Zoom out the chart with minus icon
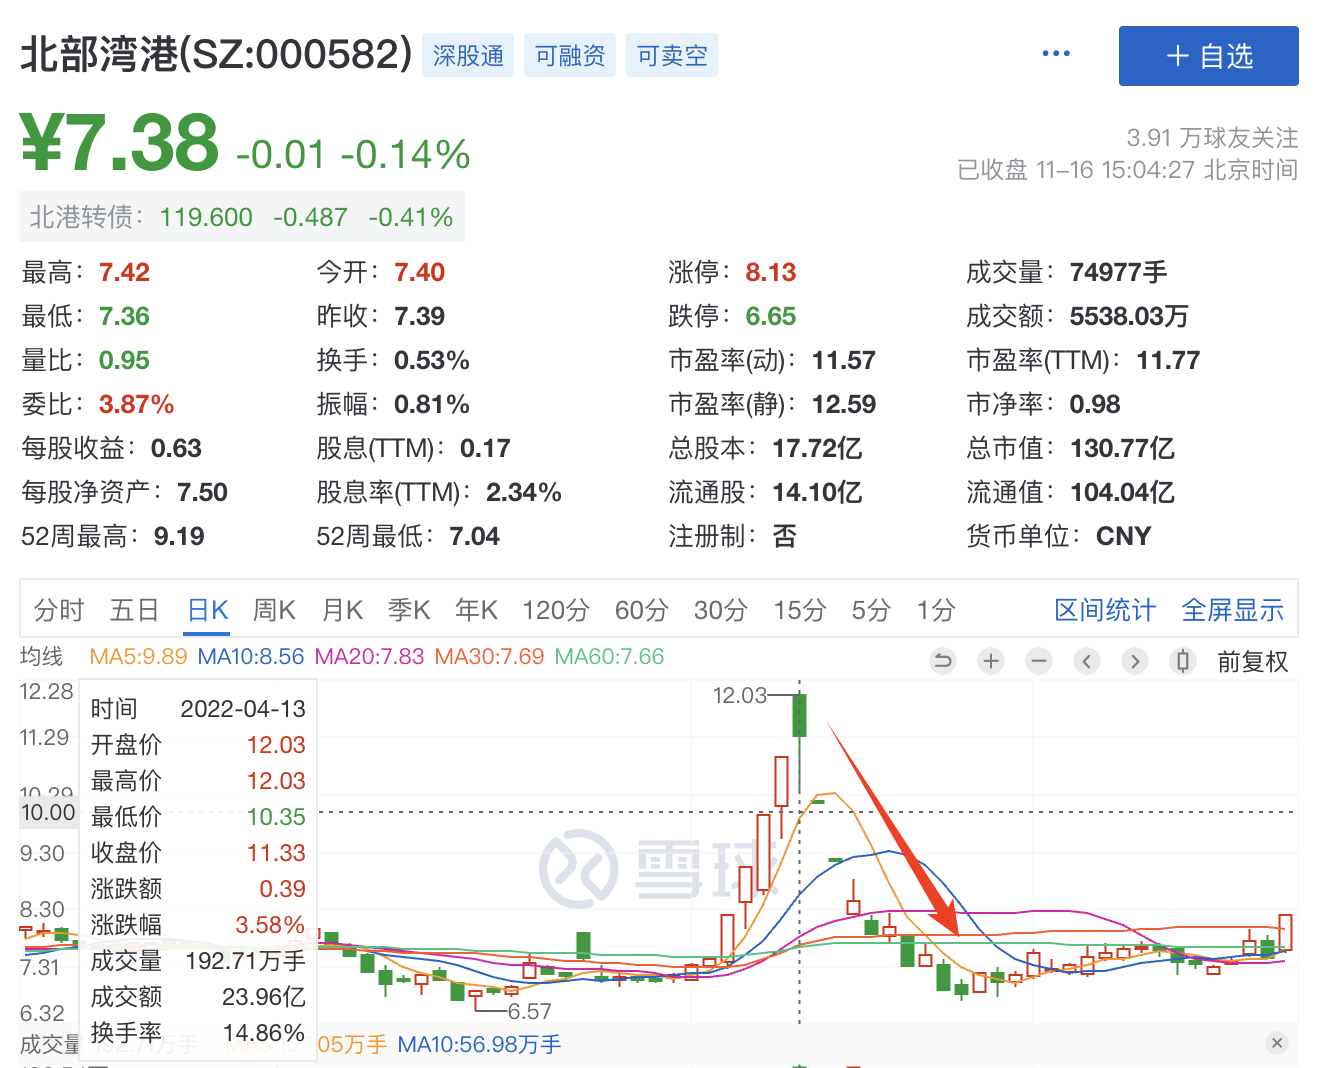The image size is (1322, 1068). pyautogui.click(x=1039, y=661)
